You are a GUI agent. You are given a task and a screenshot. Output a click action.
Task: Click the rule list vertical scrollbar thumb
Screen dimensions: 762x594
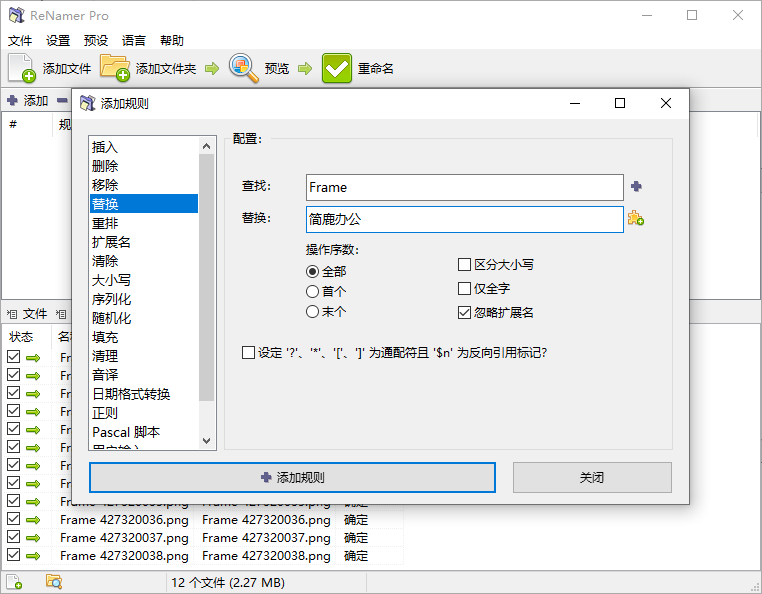pyautogui.click(x=207, y=278)
